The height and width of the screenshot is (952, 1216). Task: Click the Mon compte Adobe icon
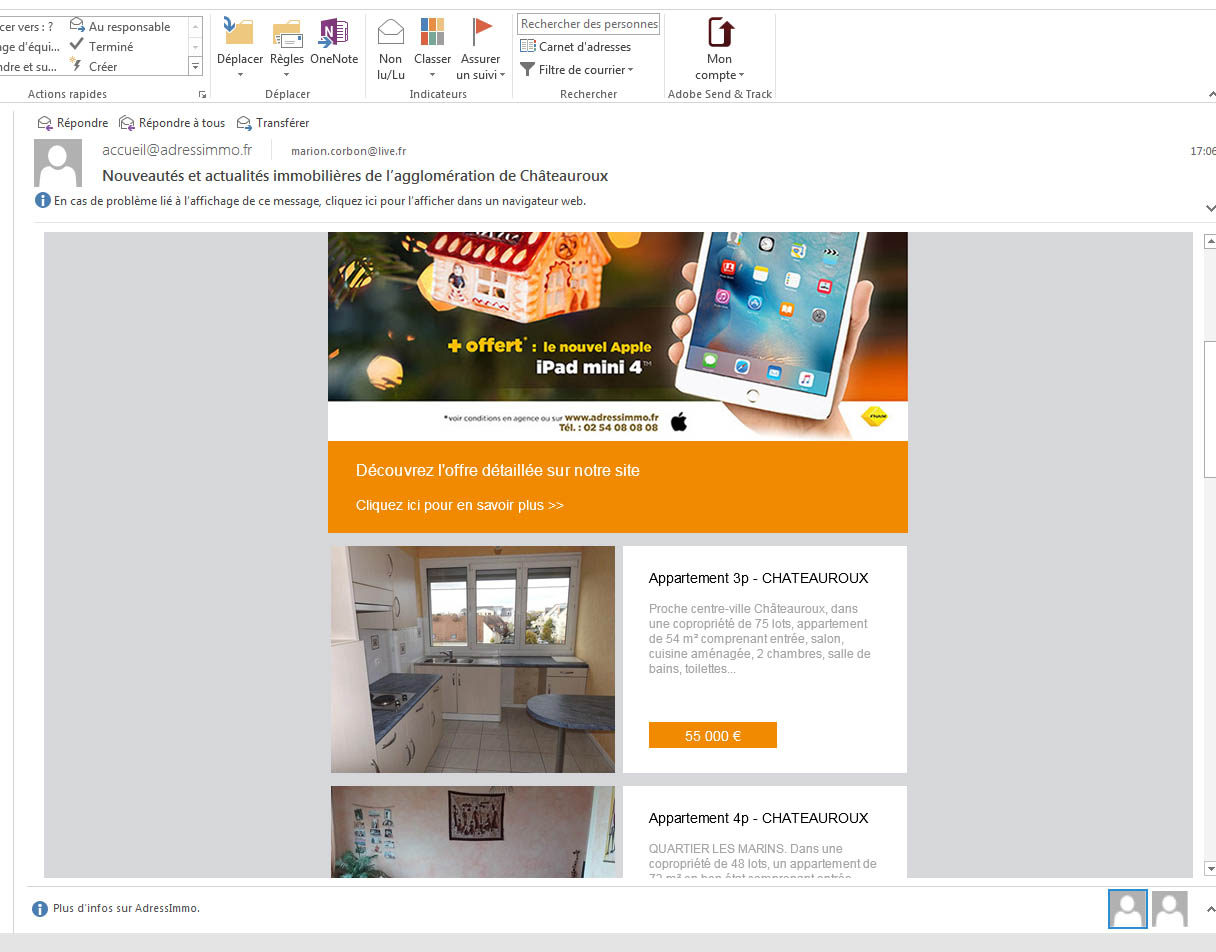[x=720, y=33]
